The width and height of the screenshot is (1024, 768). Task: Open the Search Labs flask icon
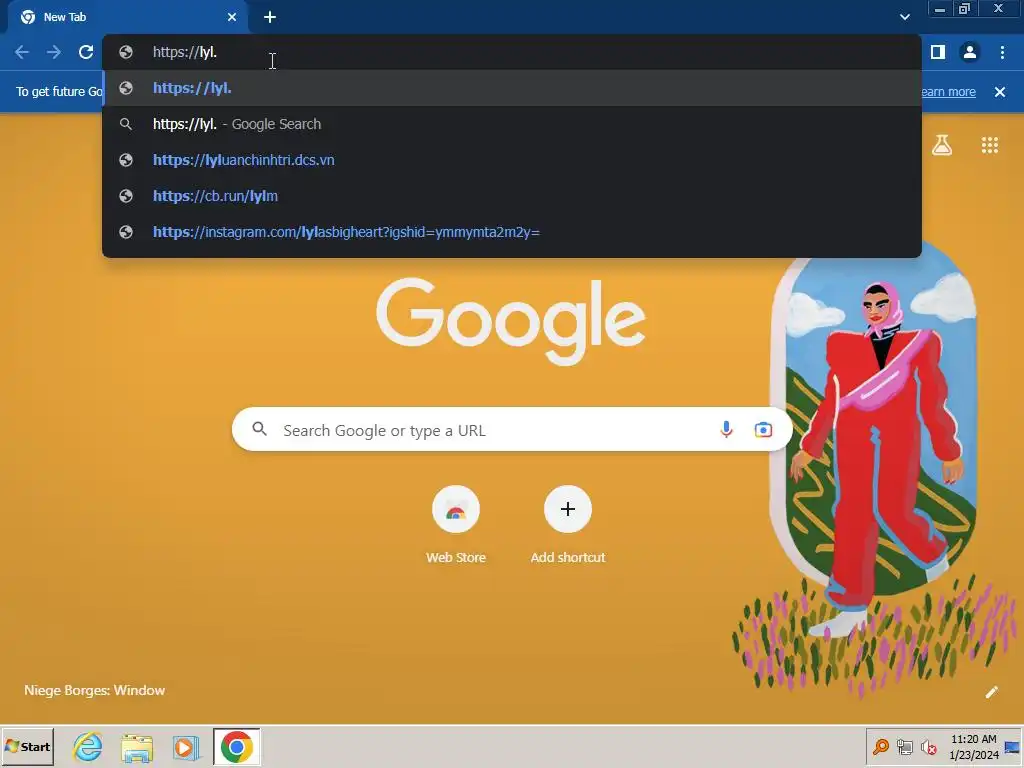(942, 145)
